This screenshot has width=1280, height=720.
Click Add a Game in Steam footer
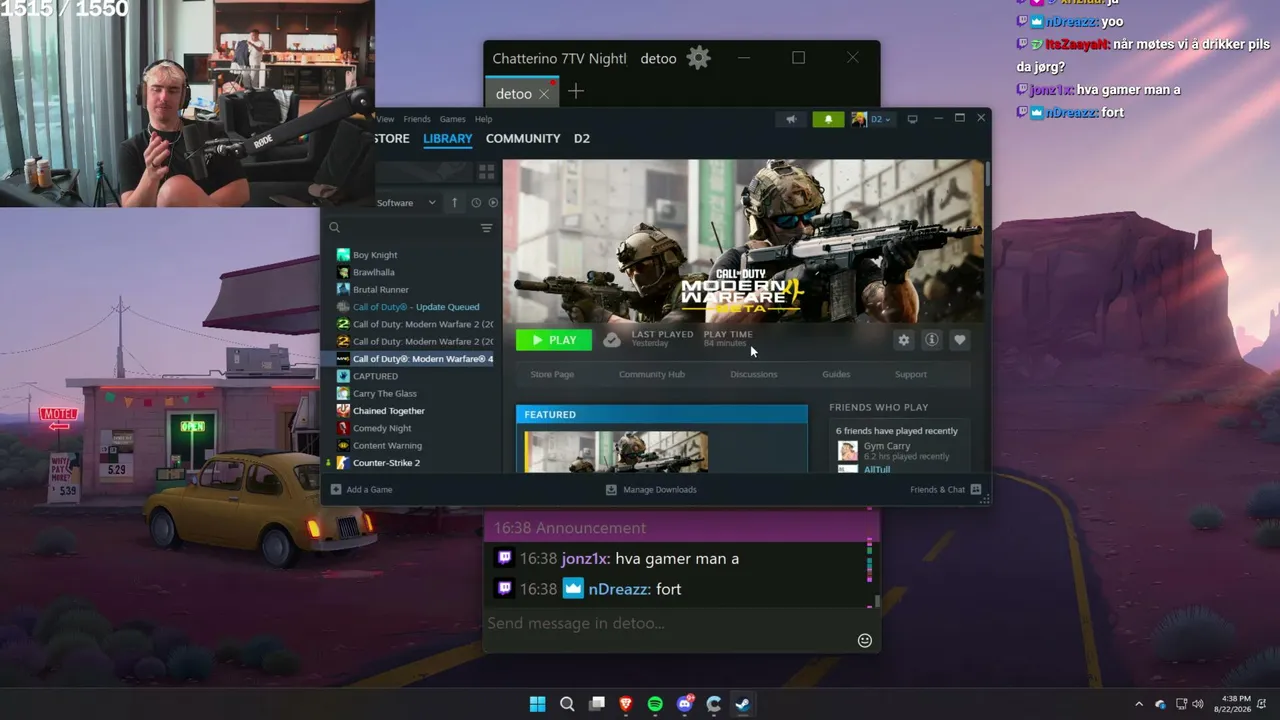[361, 490]
